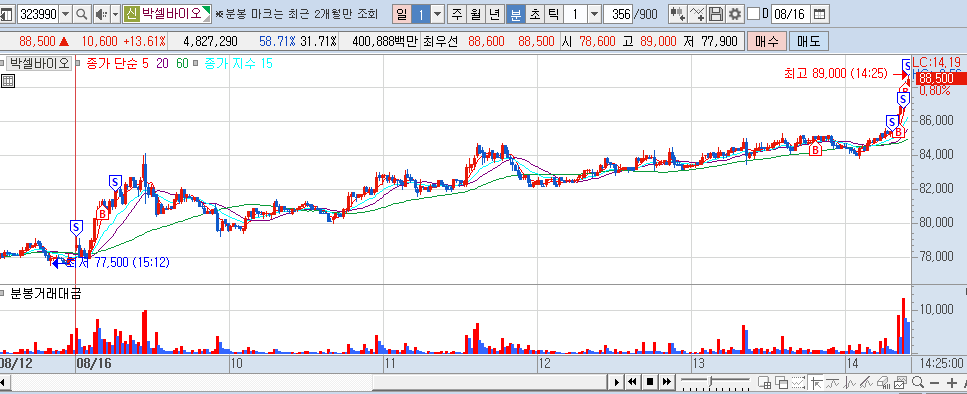Click the diagonal trend line tool icon
967x394 pixels.
866,382
